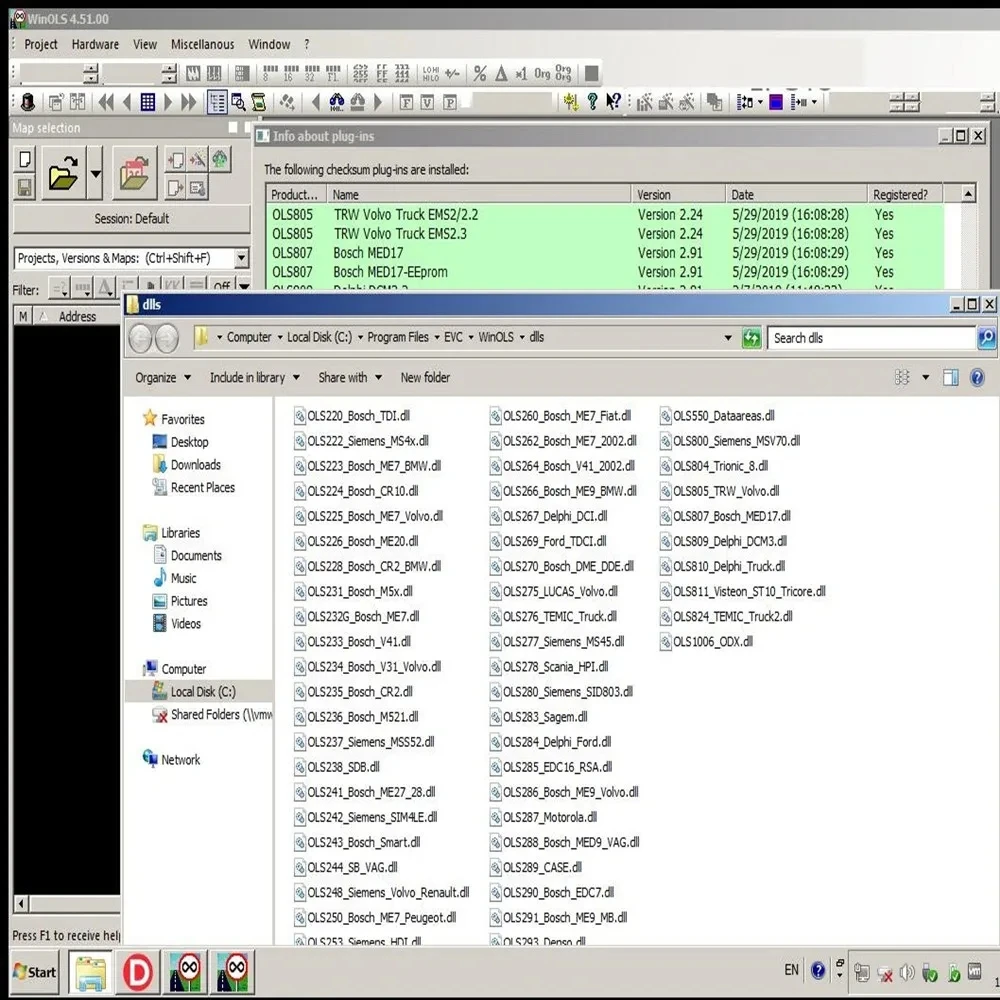Click the Session: Default button
The height and width of the screenshot is (1000, 1000).
tap(131, 219)
